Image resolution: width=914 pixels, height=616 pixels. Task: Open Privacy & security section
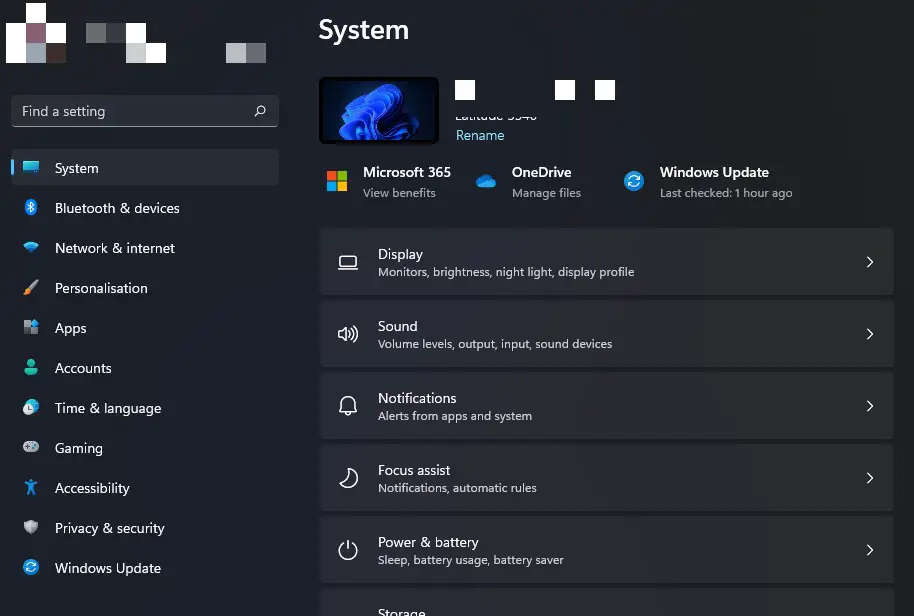tap(145, 528)
